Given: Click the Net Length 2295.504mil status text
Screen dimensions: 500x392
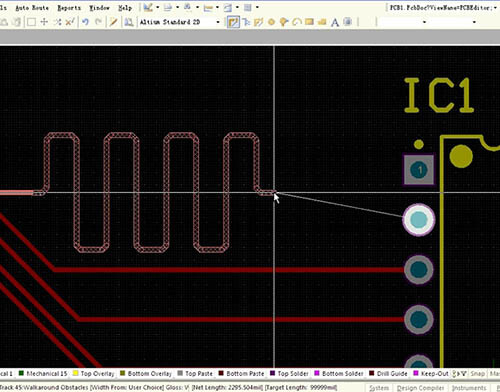Looking at the screenshot, I should pyautogui.click(x=228, y=388).
